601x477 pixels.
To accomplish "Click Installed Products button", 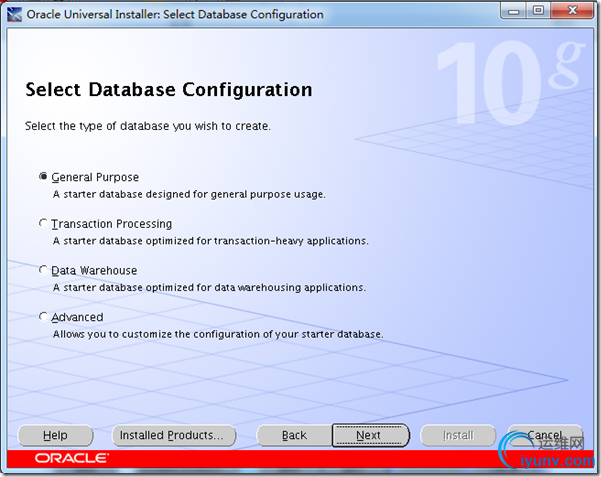I will [174, 435].
